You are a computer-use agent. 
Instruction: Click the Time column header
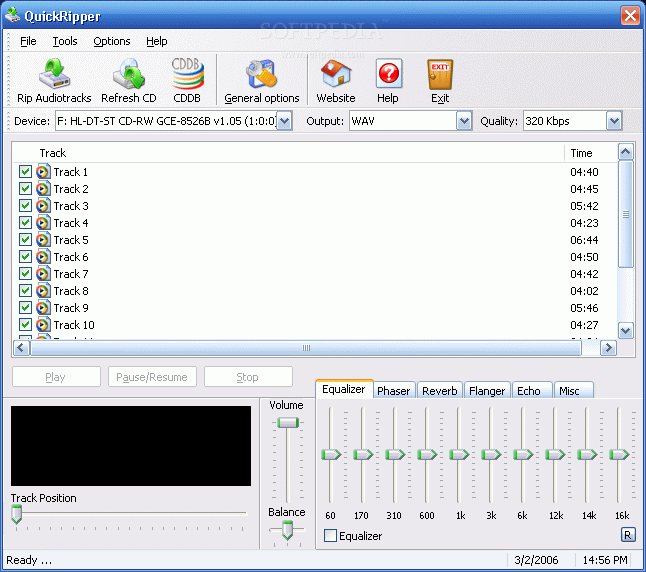591,153
